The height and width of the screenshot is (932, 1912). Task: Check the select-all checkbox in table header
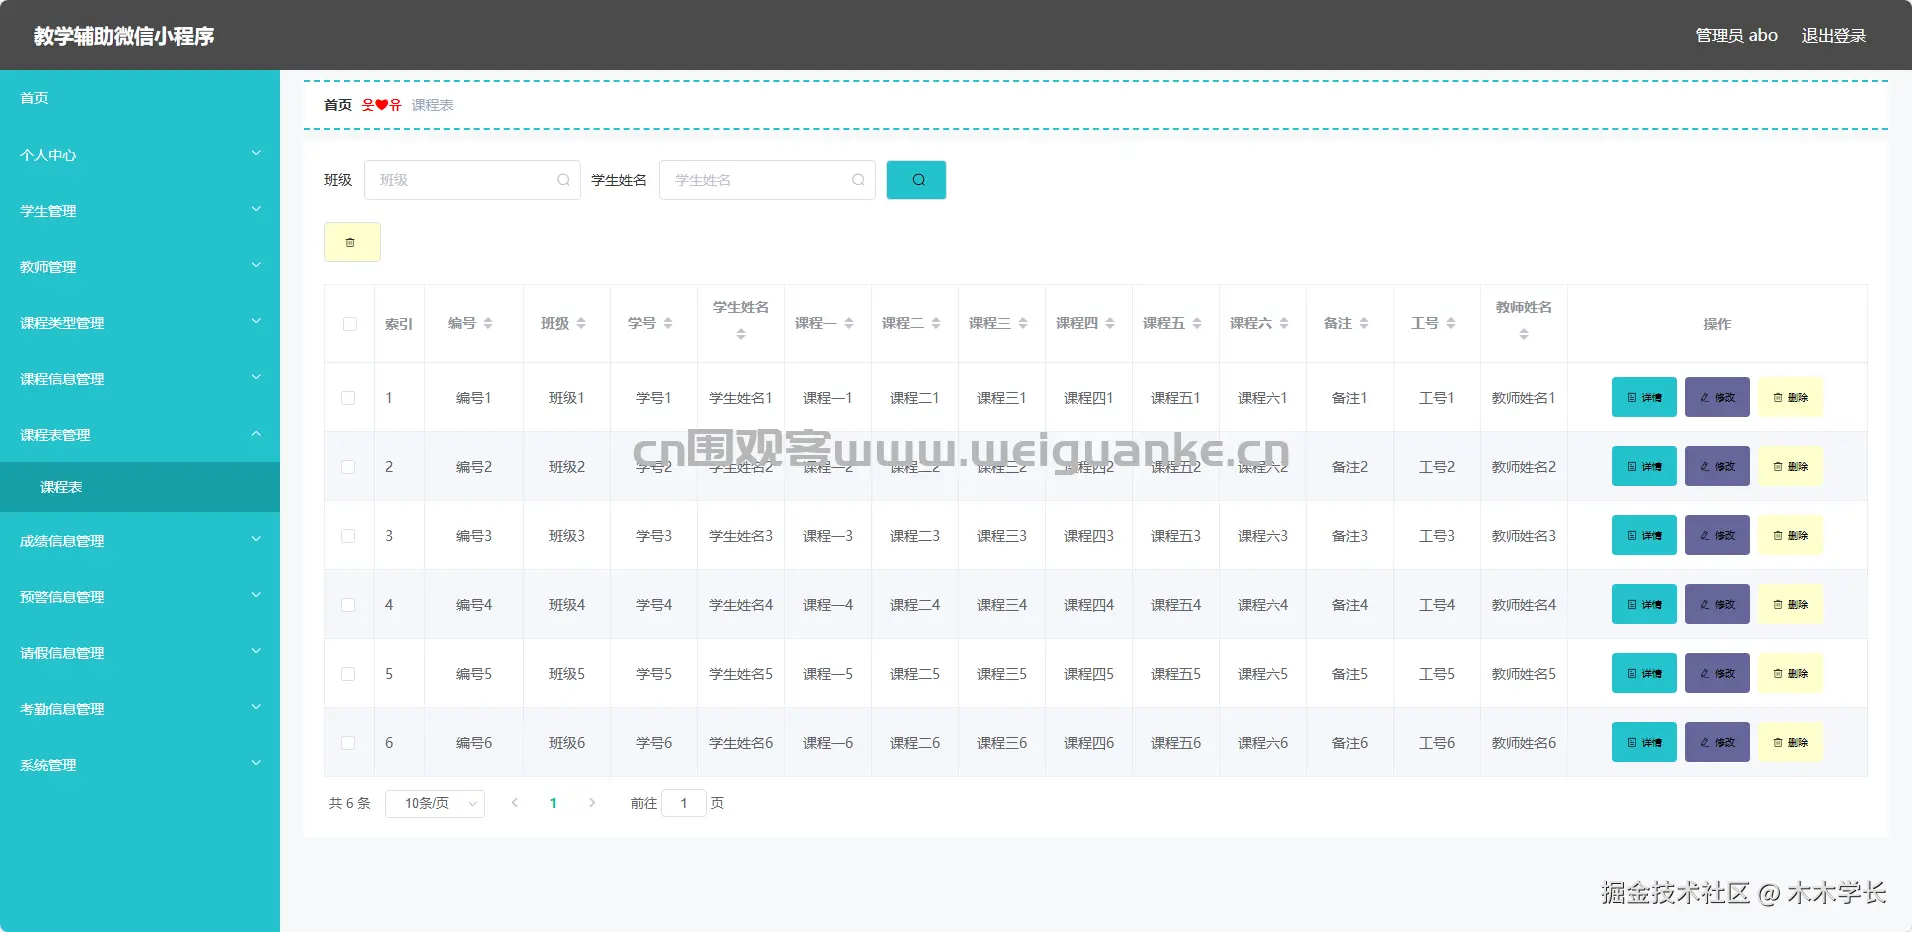click(349, 324)
